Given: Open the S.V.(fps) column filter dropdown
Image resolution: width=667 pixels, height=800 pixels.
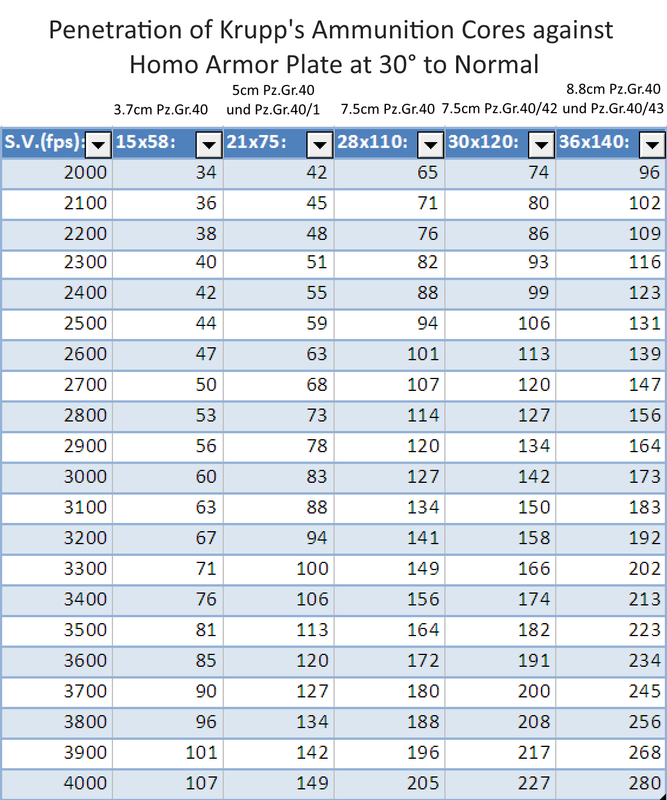Looking at the screenshot, I should 98,145.
